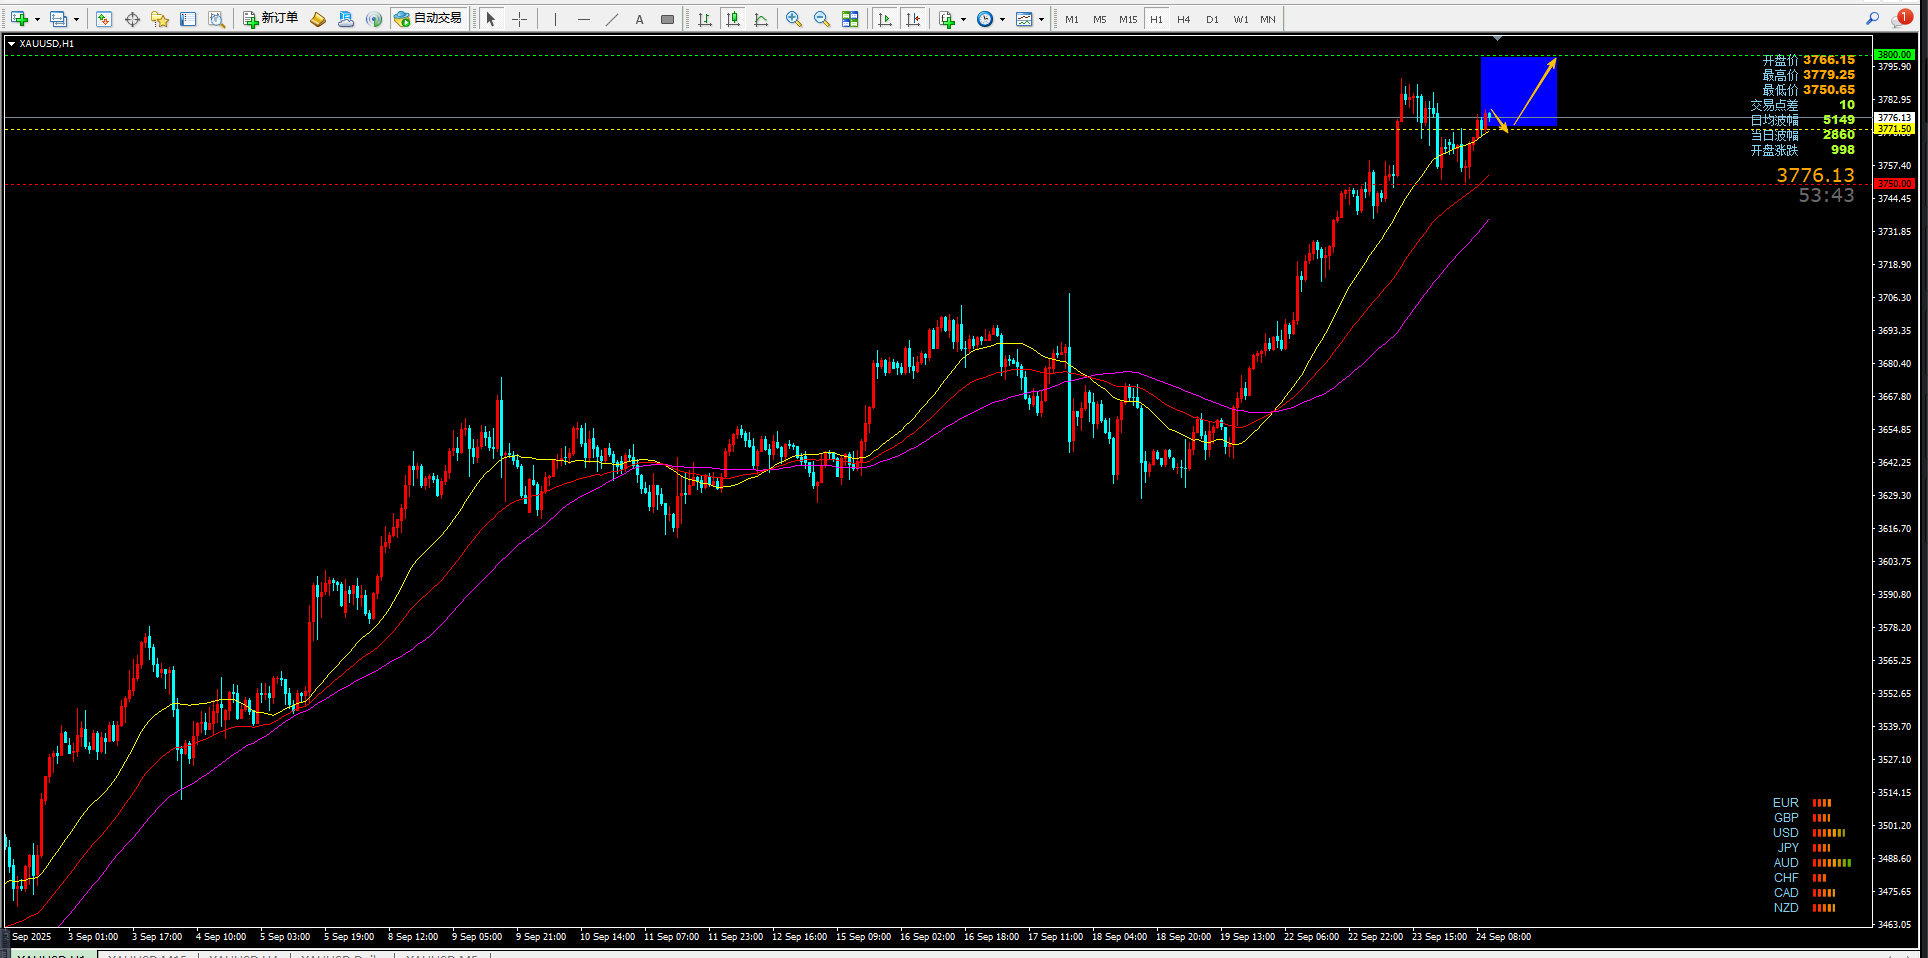Expand the templates dropdown arrow
Image resolution: width=1928 pixels, height=958 pixels.
(1041, 19)
